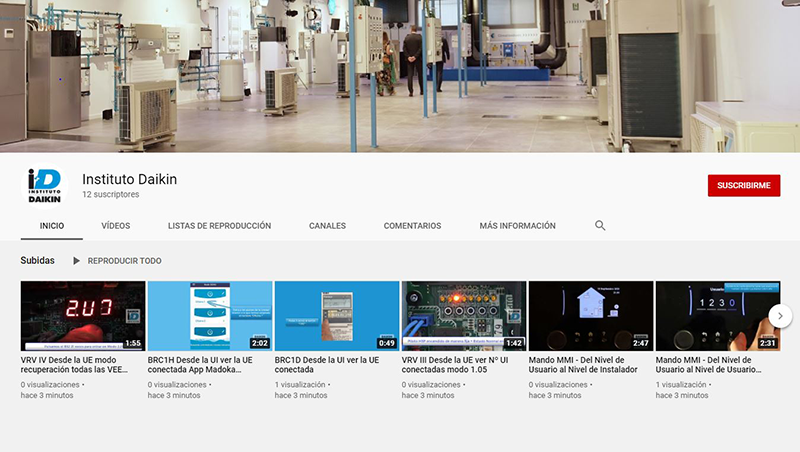The height and width of the screenshot is (452, 800).
Task: Open title BRC1D Desde la UI ver la UE conectada
Action: click(x=327, y=365)
